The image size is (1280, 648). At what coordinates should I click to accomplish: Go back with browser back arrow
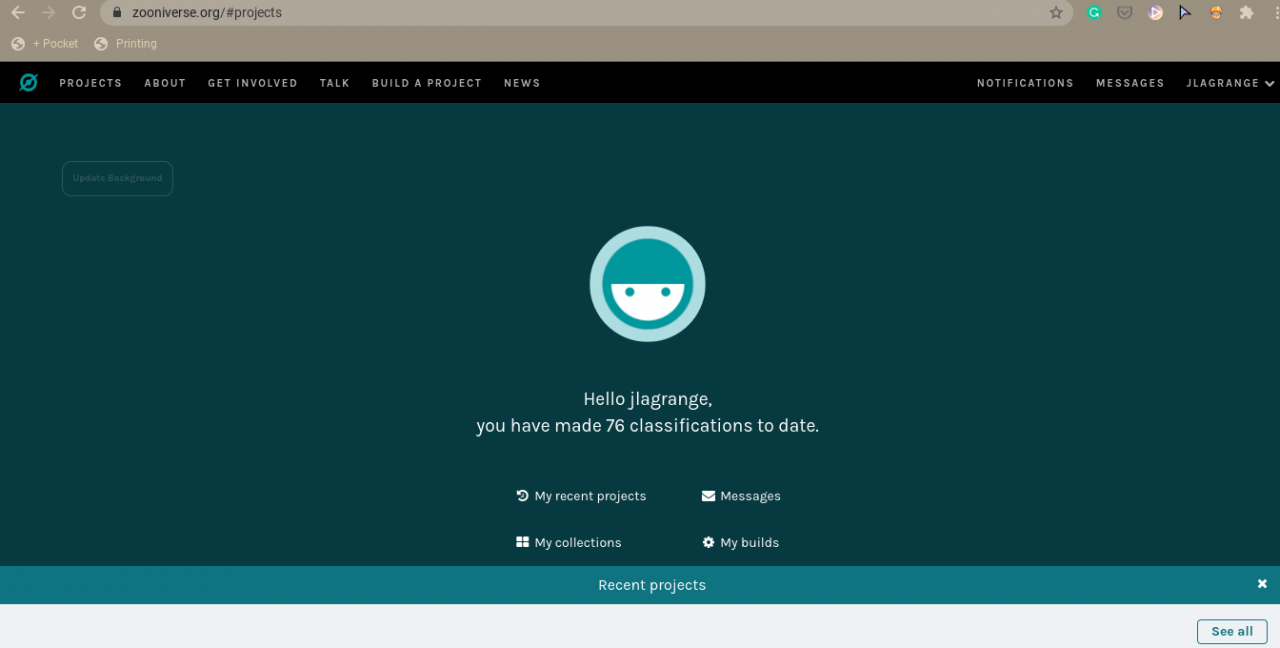click(17, 13)
